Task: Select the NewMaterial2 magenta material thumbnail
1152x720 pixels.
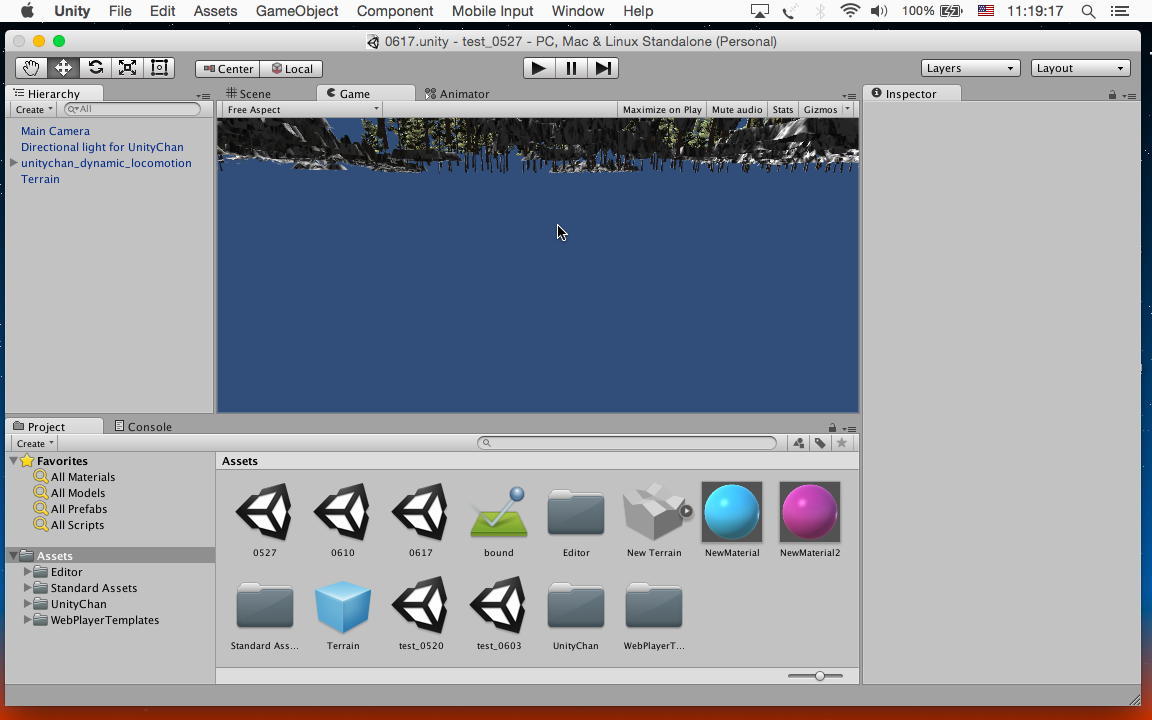Action: point(809,511)
